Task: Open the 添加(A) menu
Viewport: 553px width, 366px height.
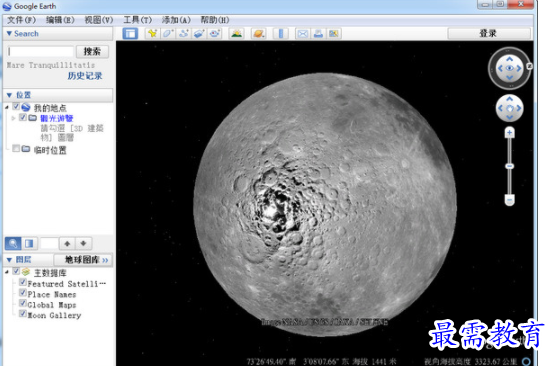Action: (x=176, y=20)
